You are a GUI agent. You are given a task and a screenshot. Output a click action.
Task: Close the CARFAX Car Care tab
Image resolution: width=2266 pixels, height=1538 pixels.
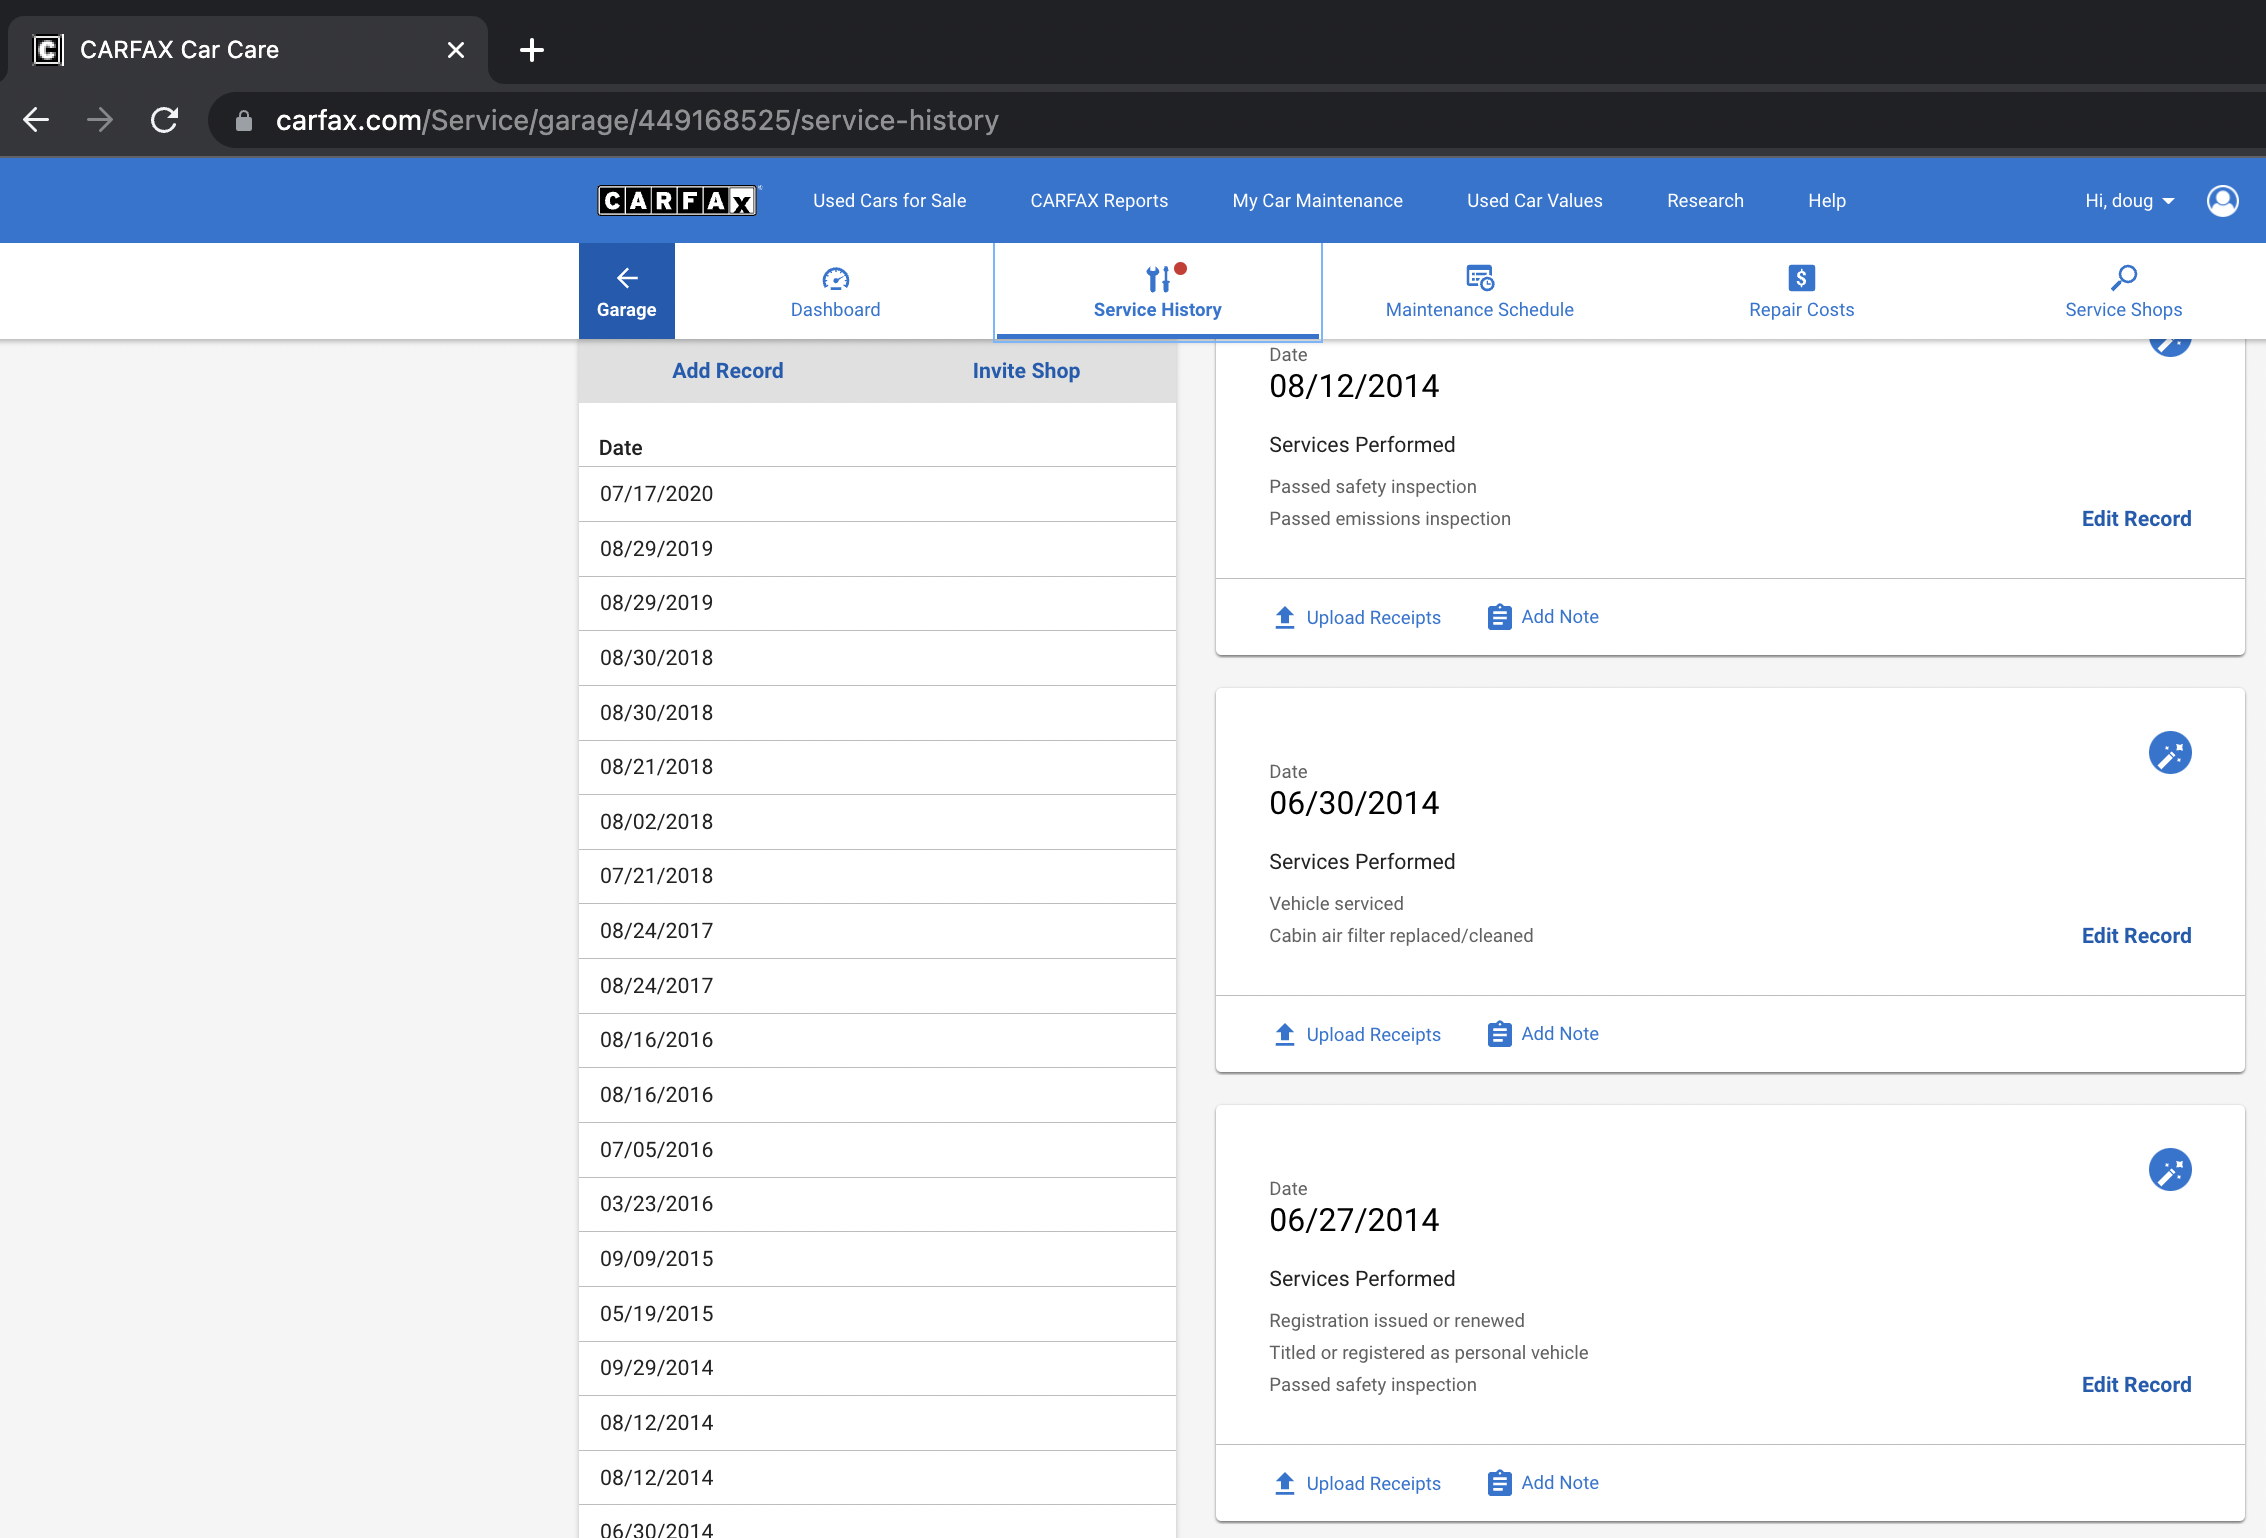pos(456,50)
